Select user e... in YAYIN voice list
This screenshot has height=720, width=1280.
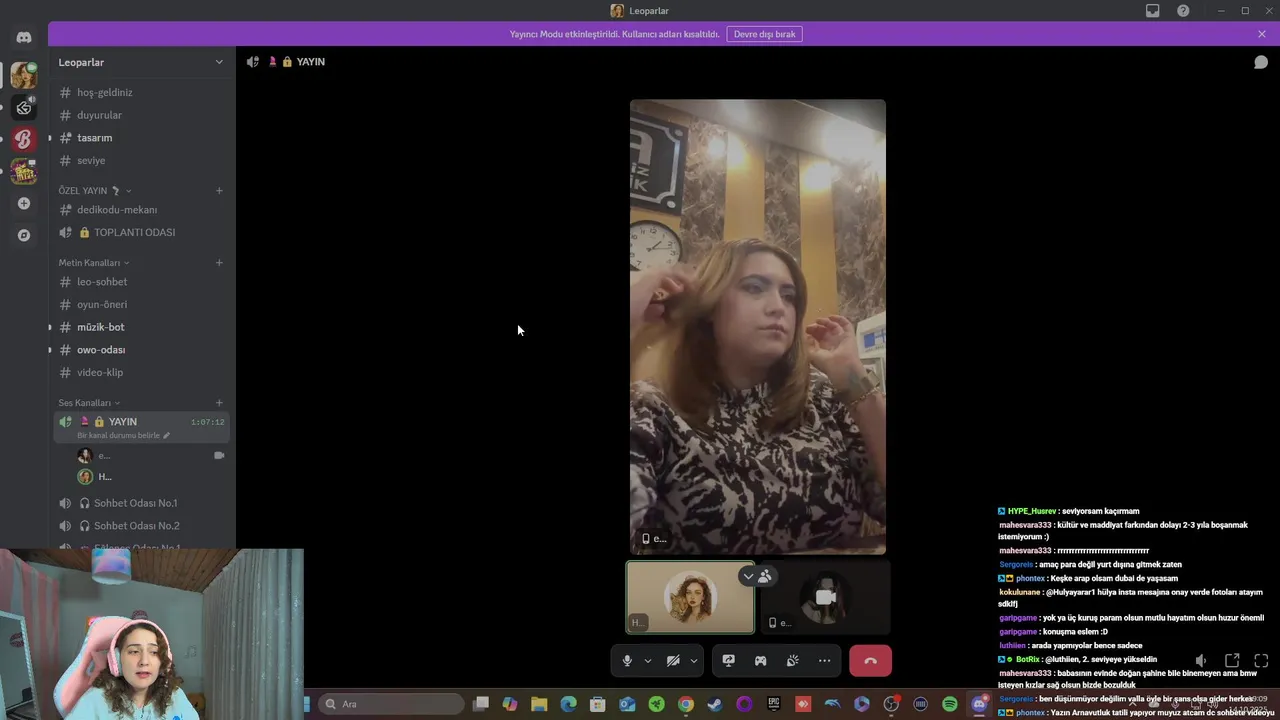pyautogui.click(x=150, y=456)
